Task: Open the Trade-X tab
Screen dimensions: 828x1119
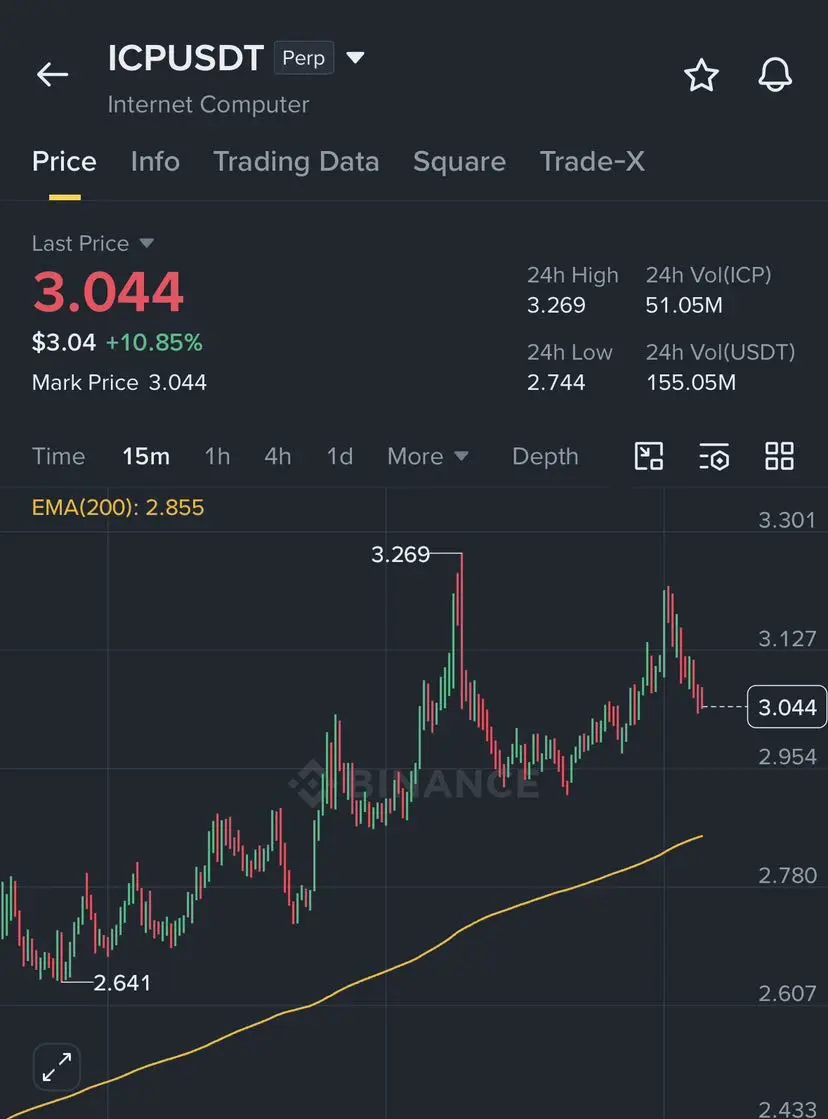Action: pyautogui.click(x=592, y=162)
